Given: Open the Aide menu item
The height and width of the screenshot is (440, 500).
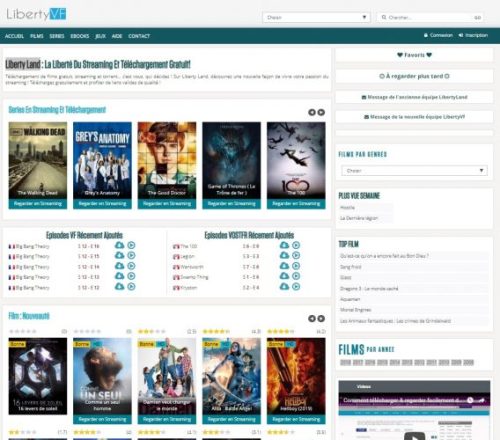Looking at the screenshot, I should coord(117,36).
